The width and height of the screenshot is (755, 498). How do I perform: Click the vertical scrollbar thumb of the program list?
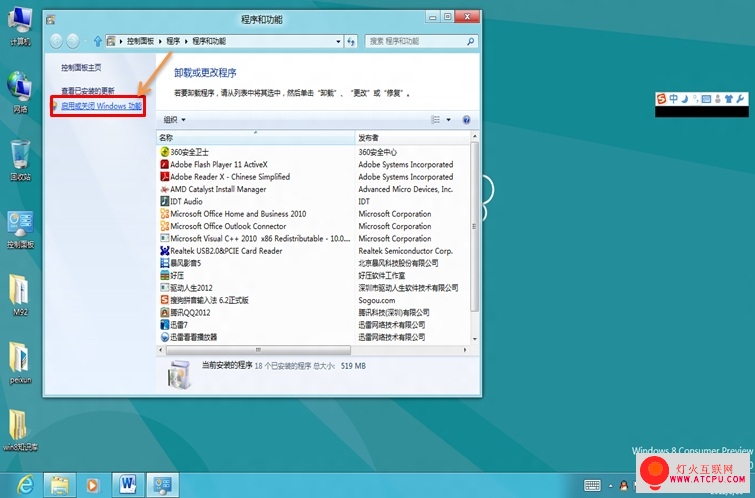point(474,226)
